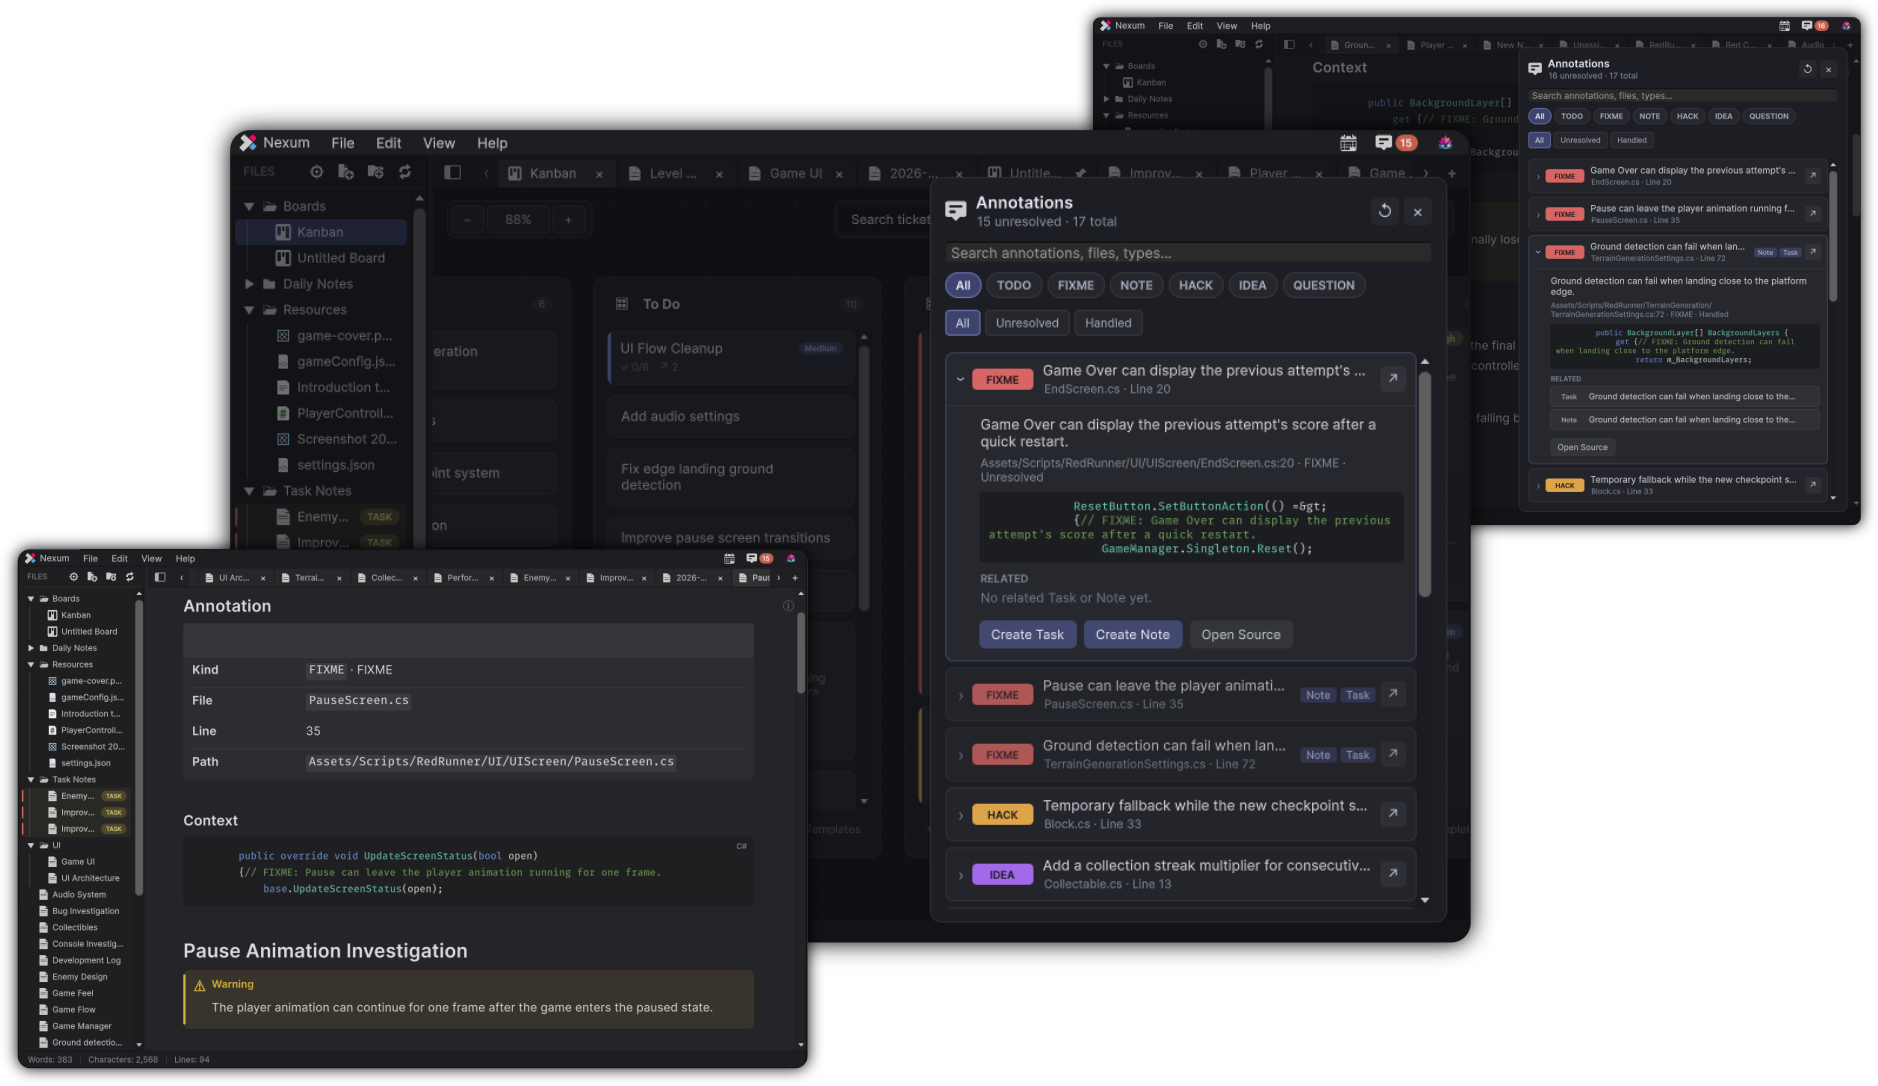Click zoom in plus button on Kanban
Screen dimensions: 1878x1086
[568, 220]
